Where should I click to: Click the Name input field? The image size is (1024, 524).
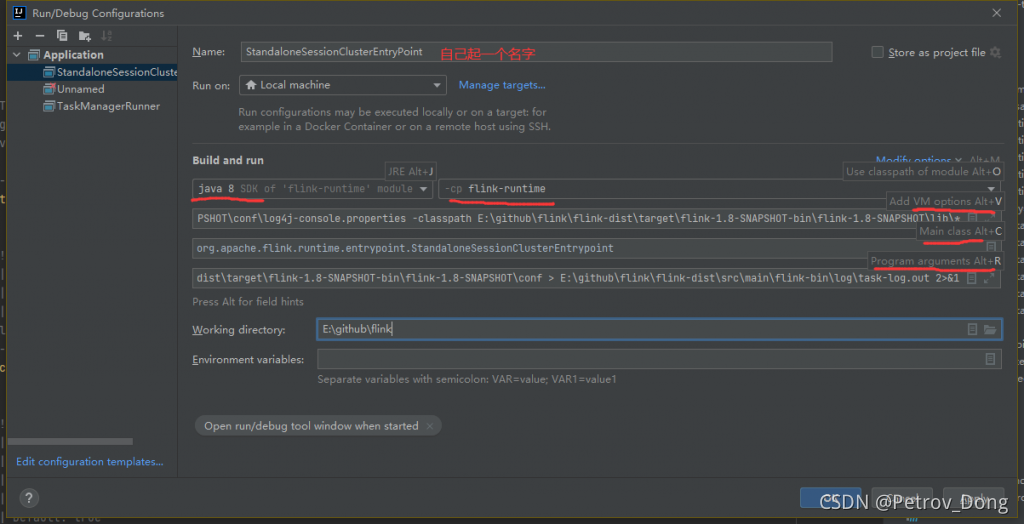click(536, 52)
